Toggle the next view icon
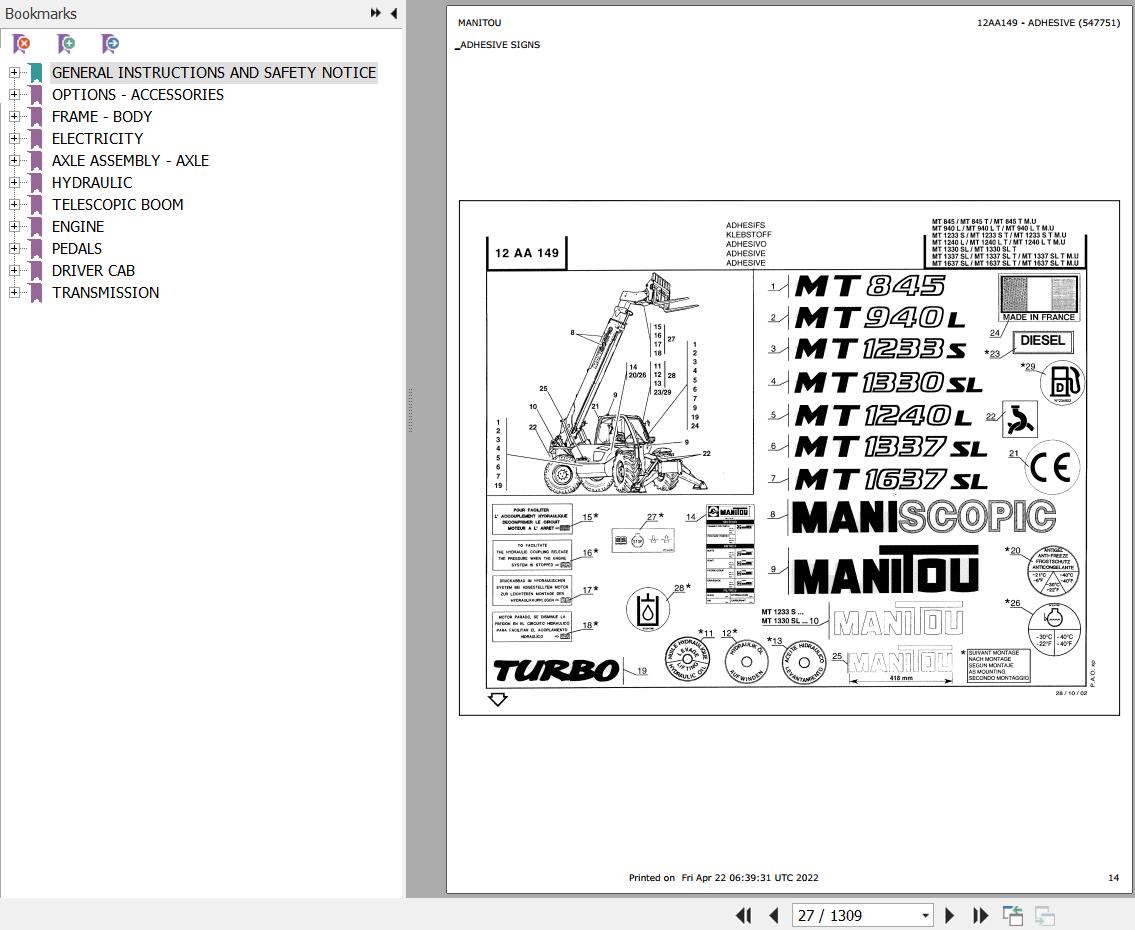The image size is (1135, 930). [x=1044, y=915]
